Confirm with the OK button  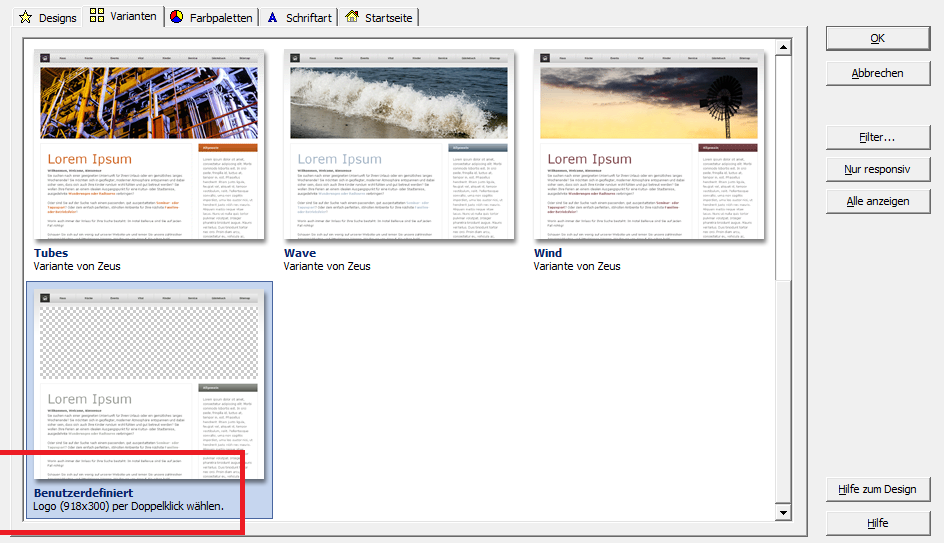click(878, 39)
